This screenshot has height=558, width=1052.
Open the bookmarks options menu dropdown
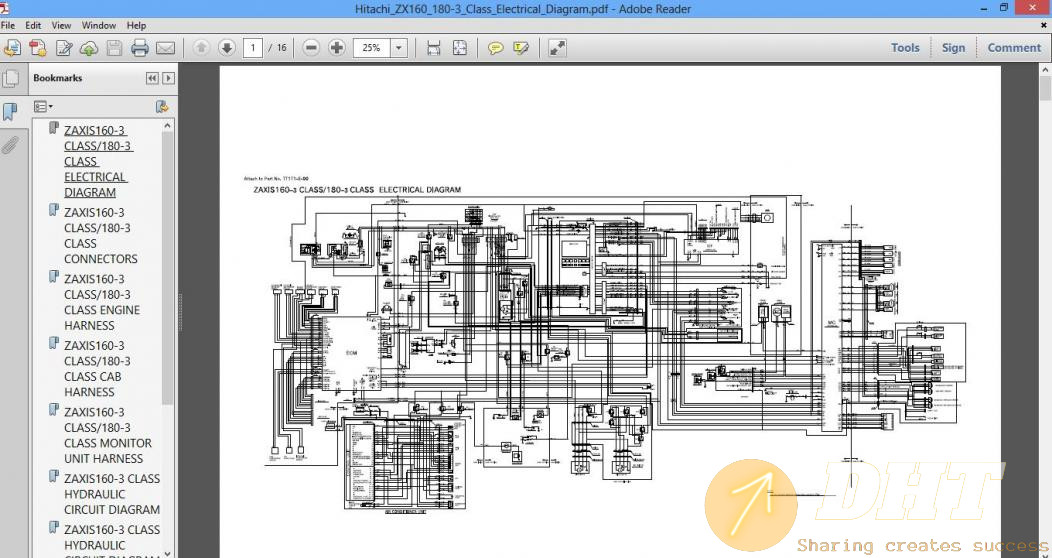[x=44, y=107]
